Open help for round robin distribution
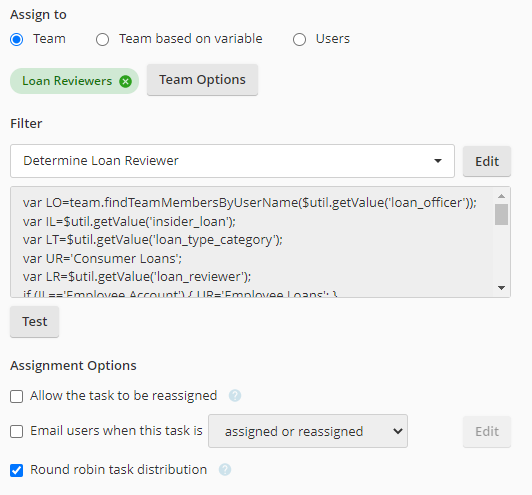The width and height of the screenshot is (532, 495). pyautogui.click(x=225, y=470)
